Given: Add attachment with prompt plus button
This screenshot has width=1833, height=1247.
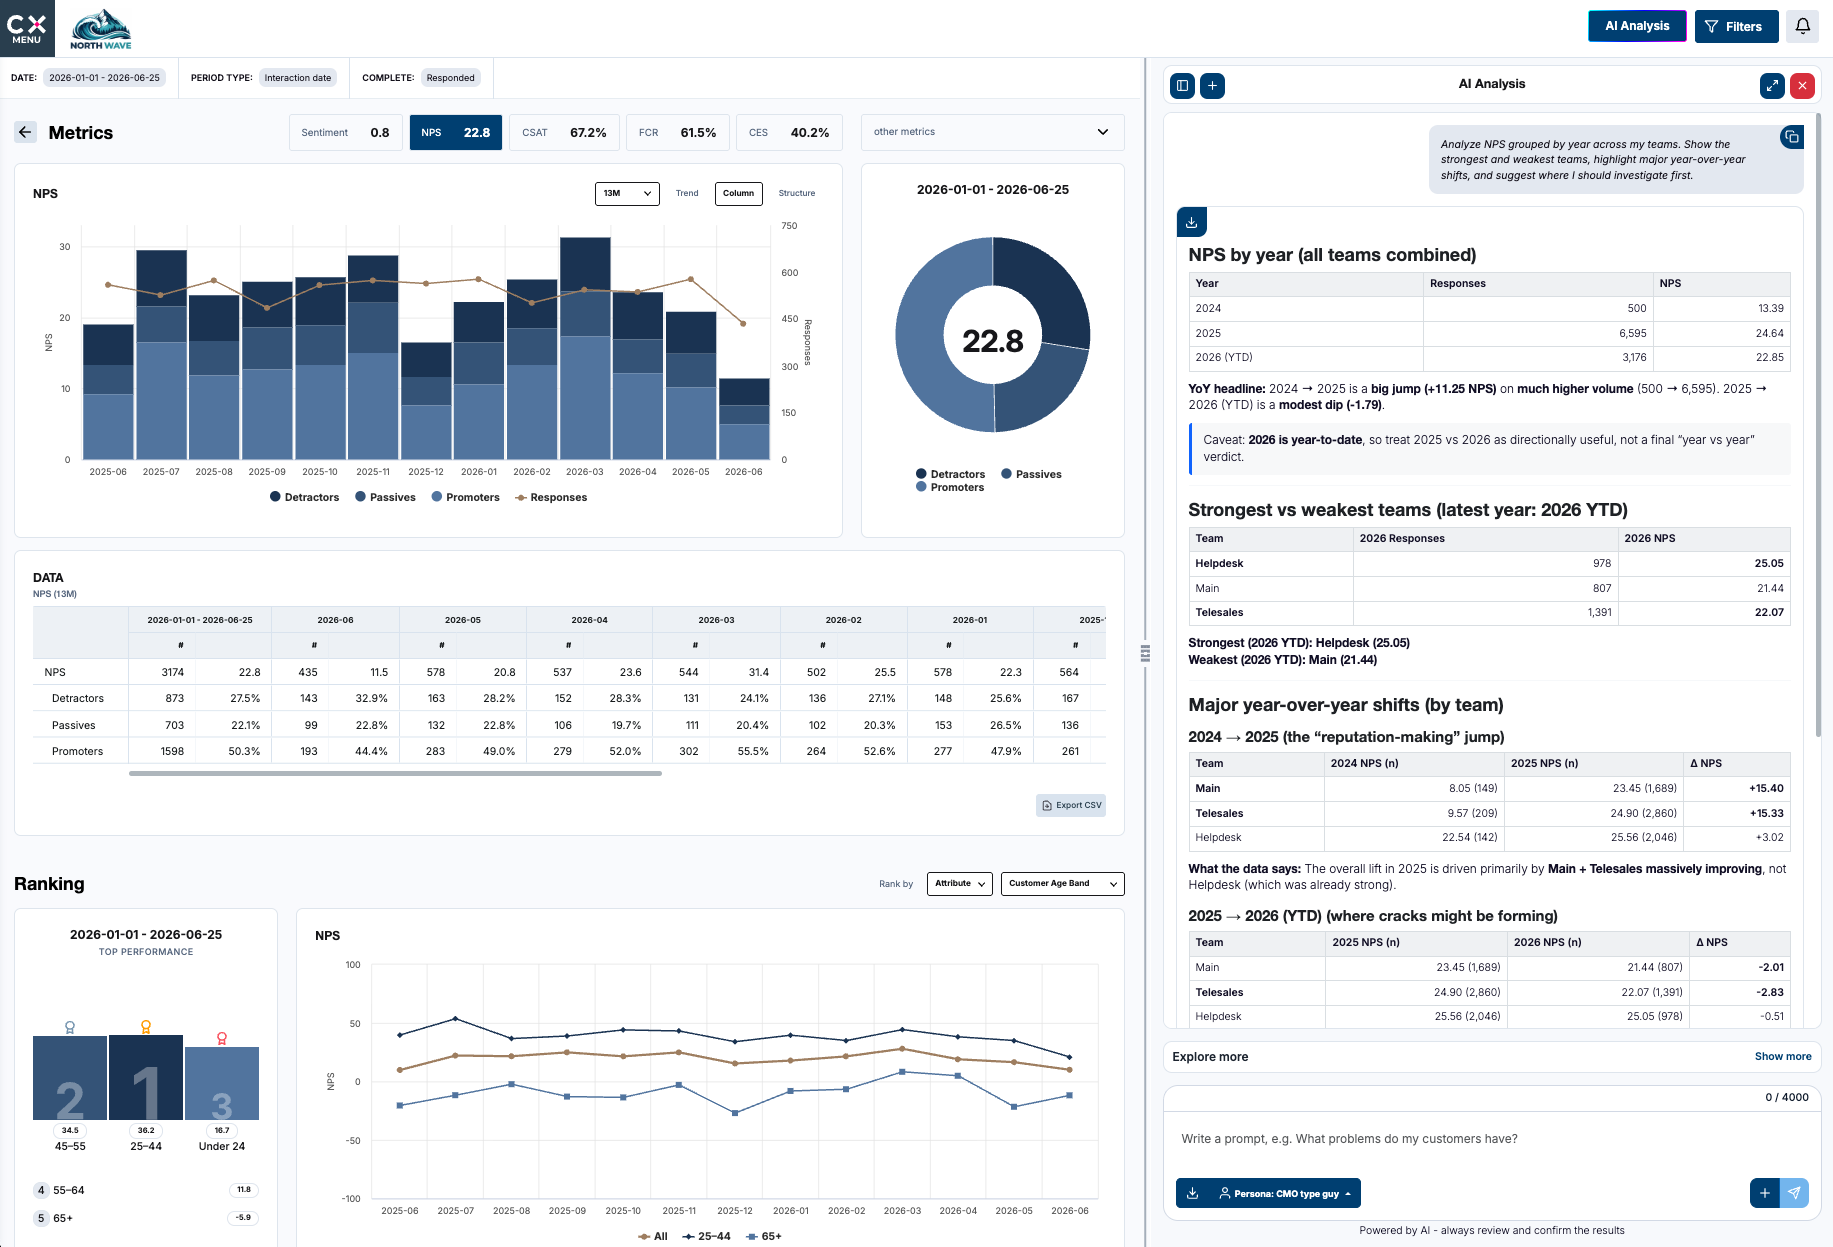Looking at the screenshot, I should click(x=1765, y=1193).
